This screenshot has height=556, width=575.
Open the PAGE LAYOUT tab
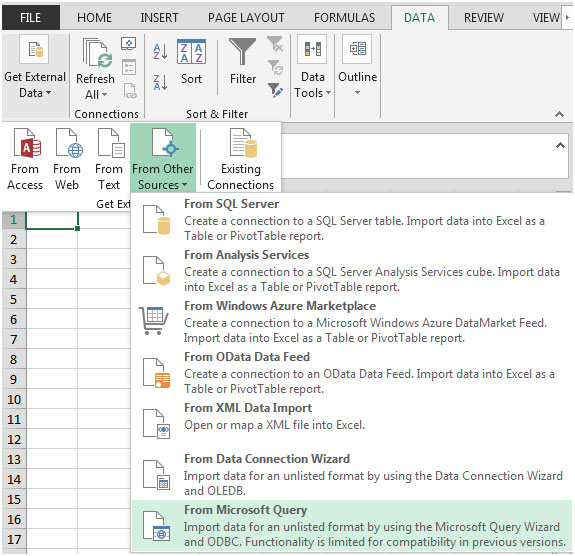(x=246, y=18)
